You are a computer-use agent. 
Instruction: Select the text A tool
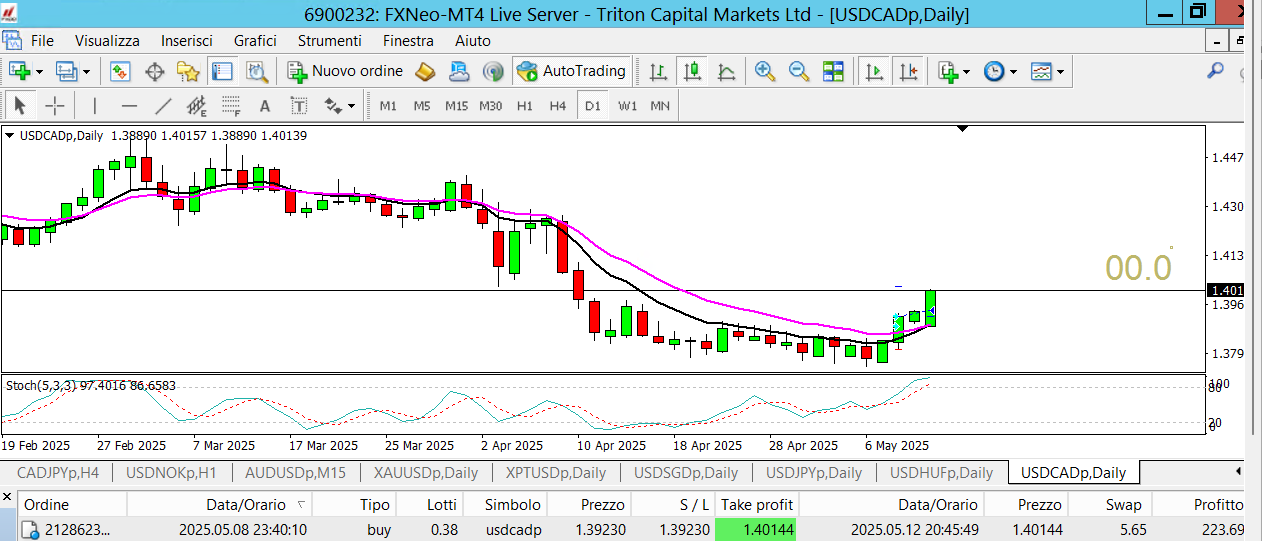tap(265, 105)
